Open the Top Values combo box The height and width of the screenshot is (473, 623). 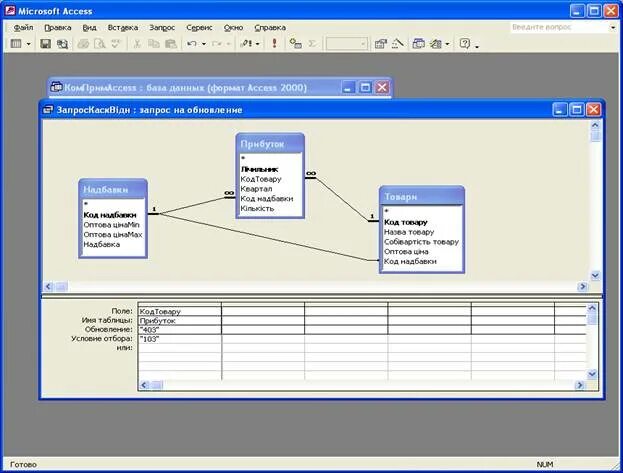(347, 44)
